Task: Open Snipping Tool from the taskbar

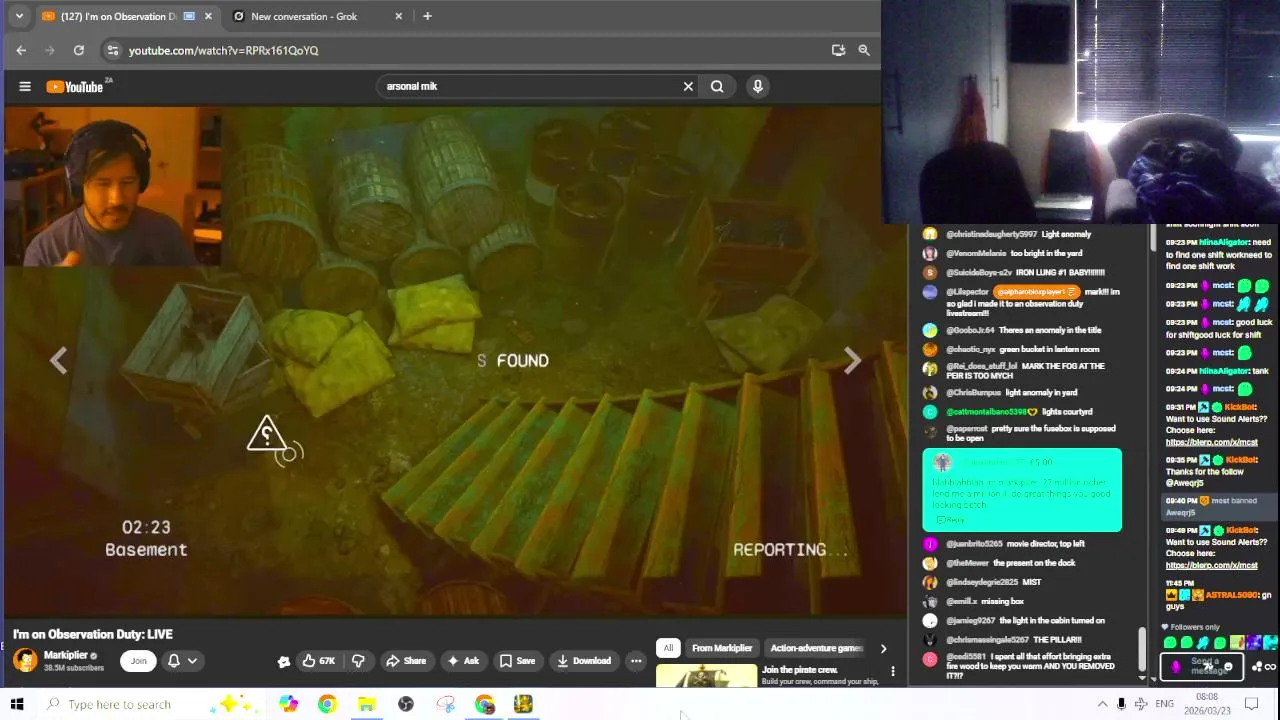Action: pyautogui.click(x=445, y=704)
